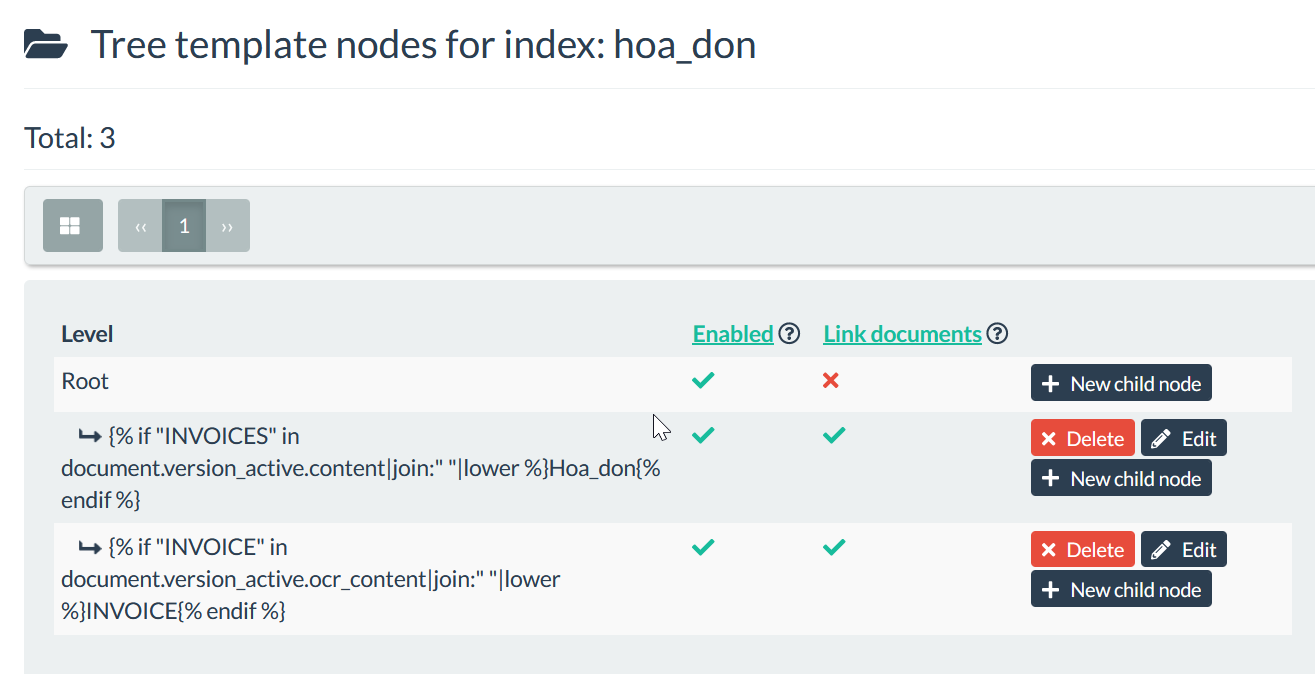Click the "INVOICE" ocr_content template text
This screenshot has height=674, width=1315.
coord(311,578)
